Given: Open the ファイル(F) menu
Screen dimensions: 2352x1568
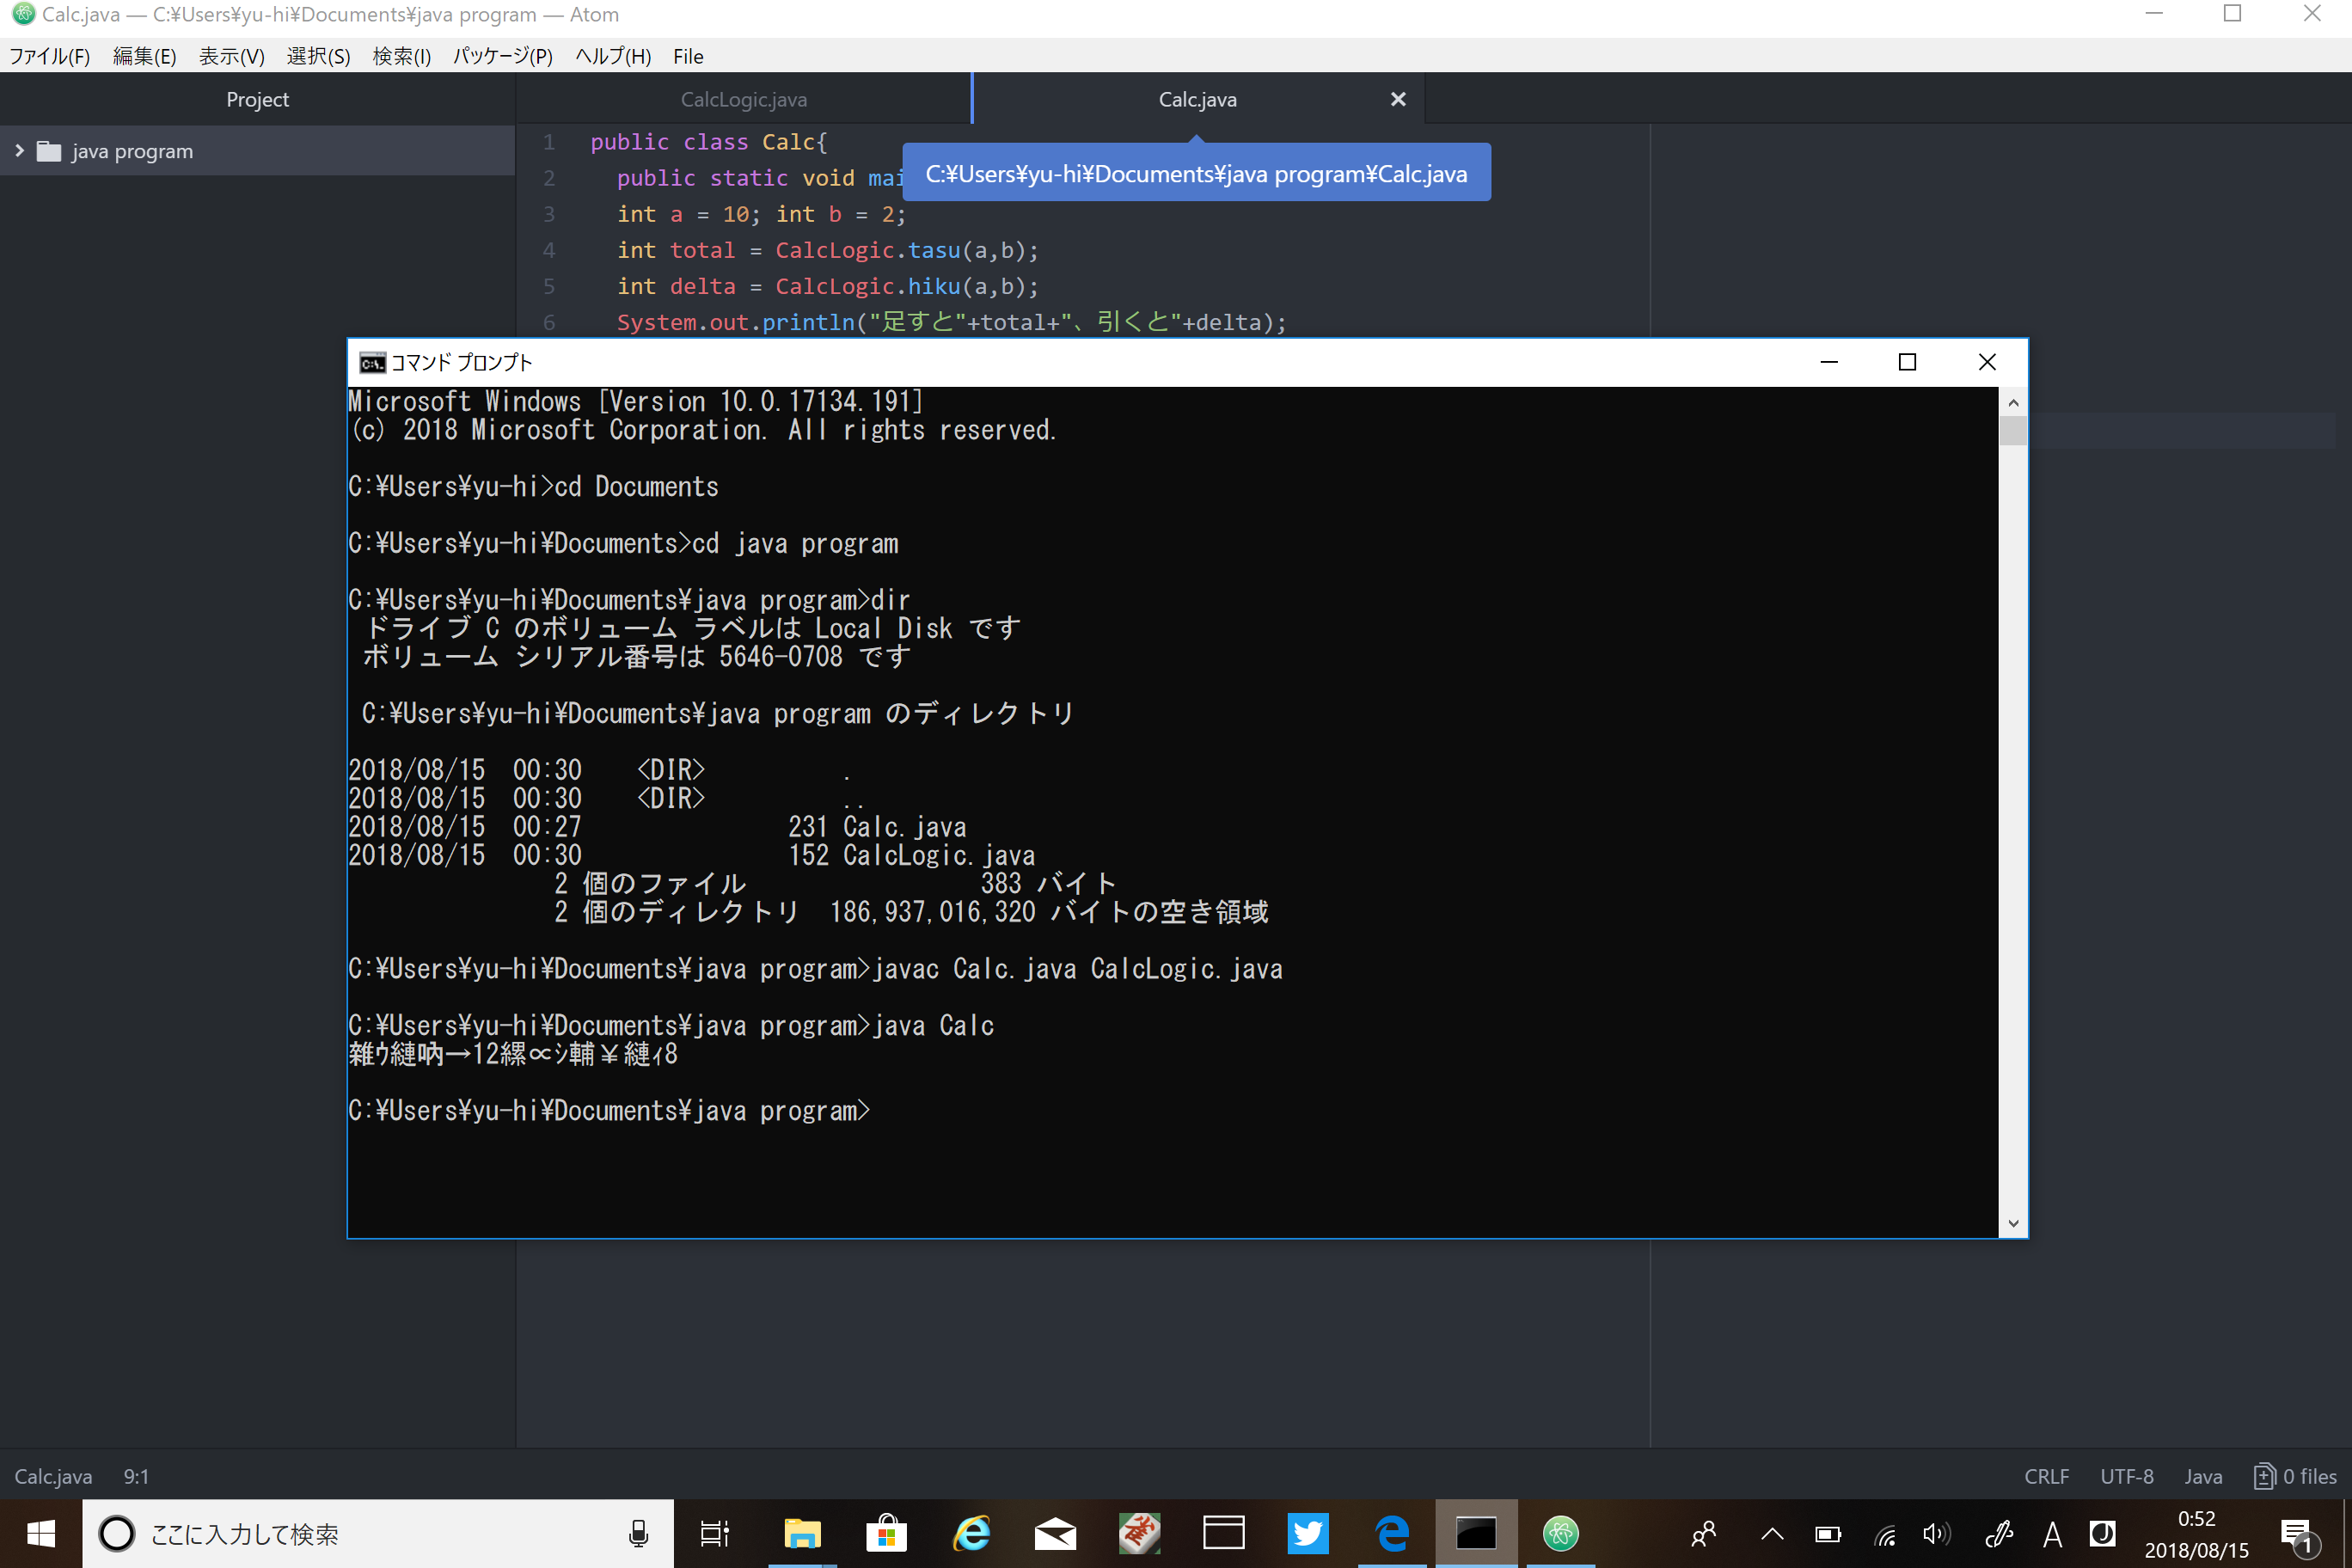Looking at the screenshot, I should pyautogui.click(x=49, y=56).
